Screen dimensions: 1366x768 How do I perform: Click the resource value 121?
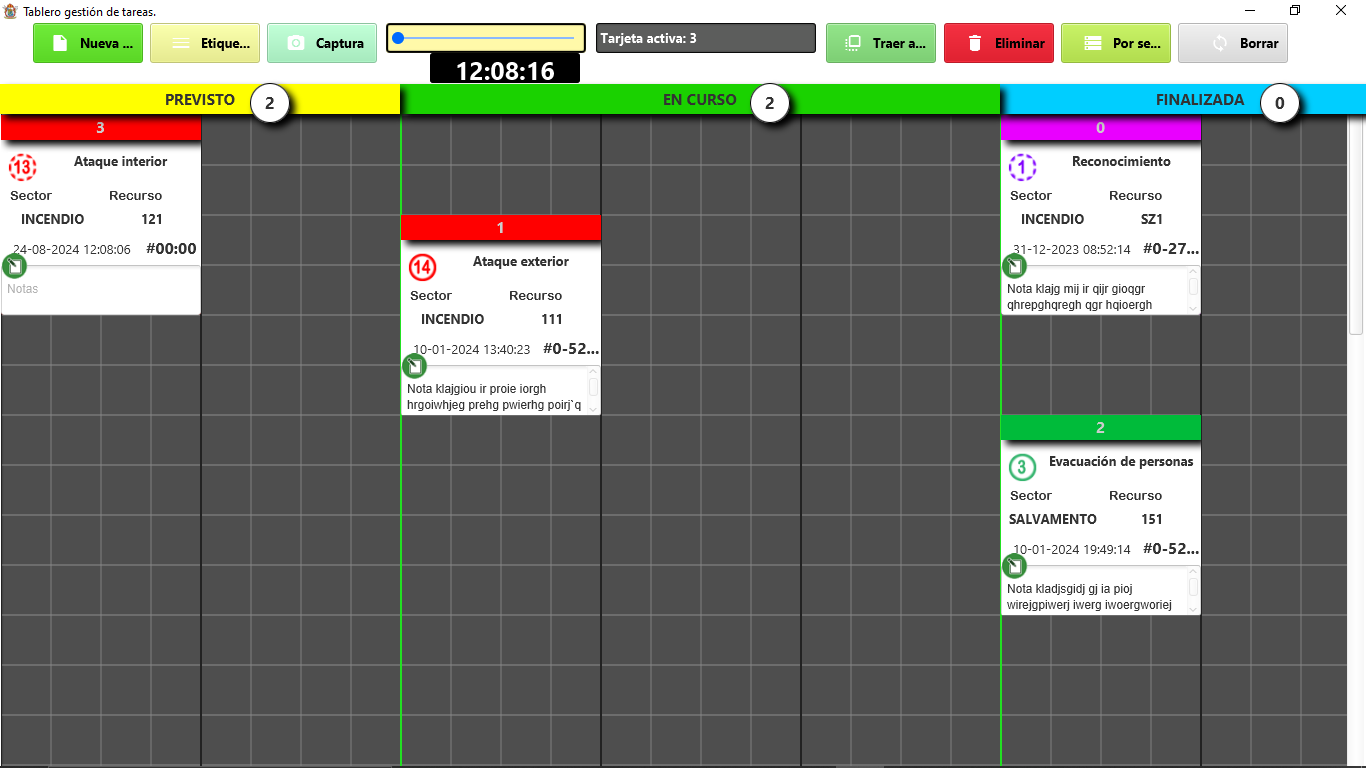tap(152, 219)
